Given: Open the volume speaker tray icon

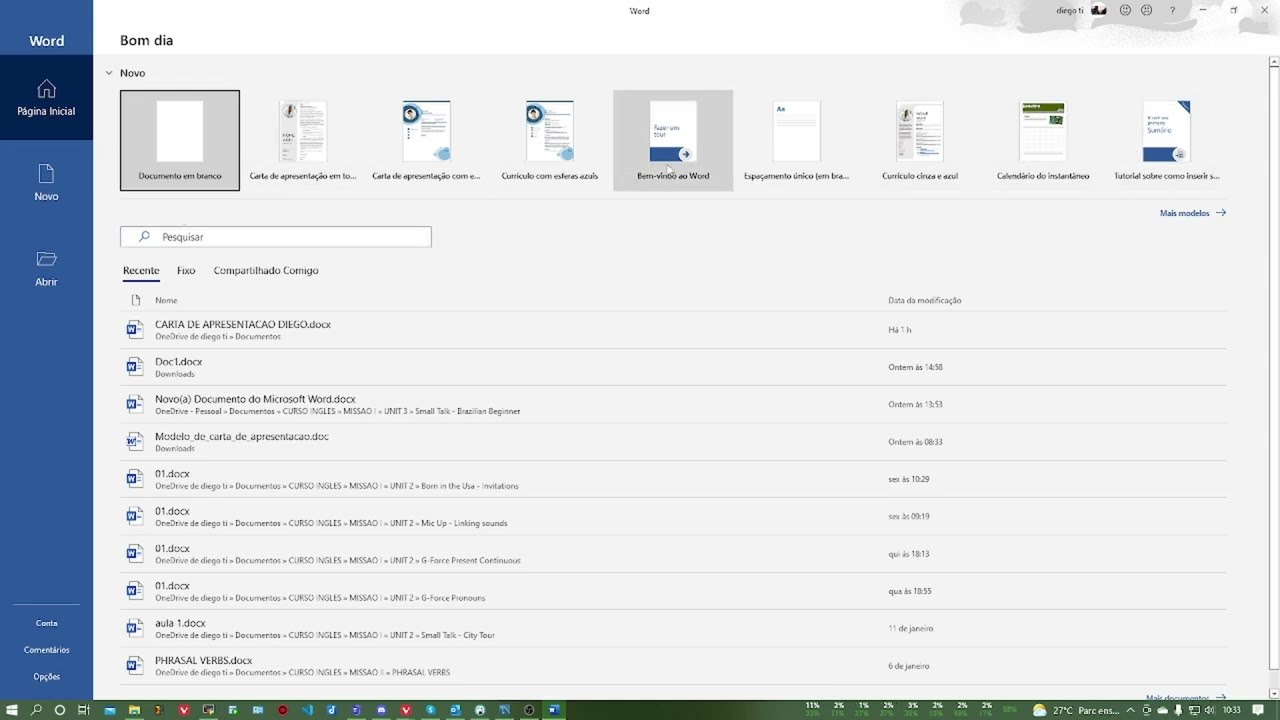Looking at the screenshot, I should point(1210,710).
